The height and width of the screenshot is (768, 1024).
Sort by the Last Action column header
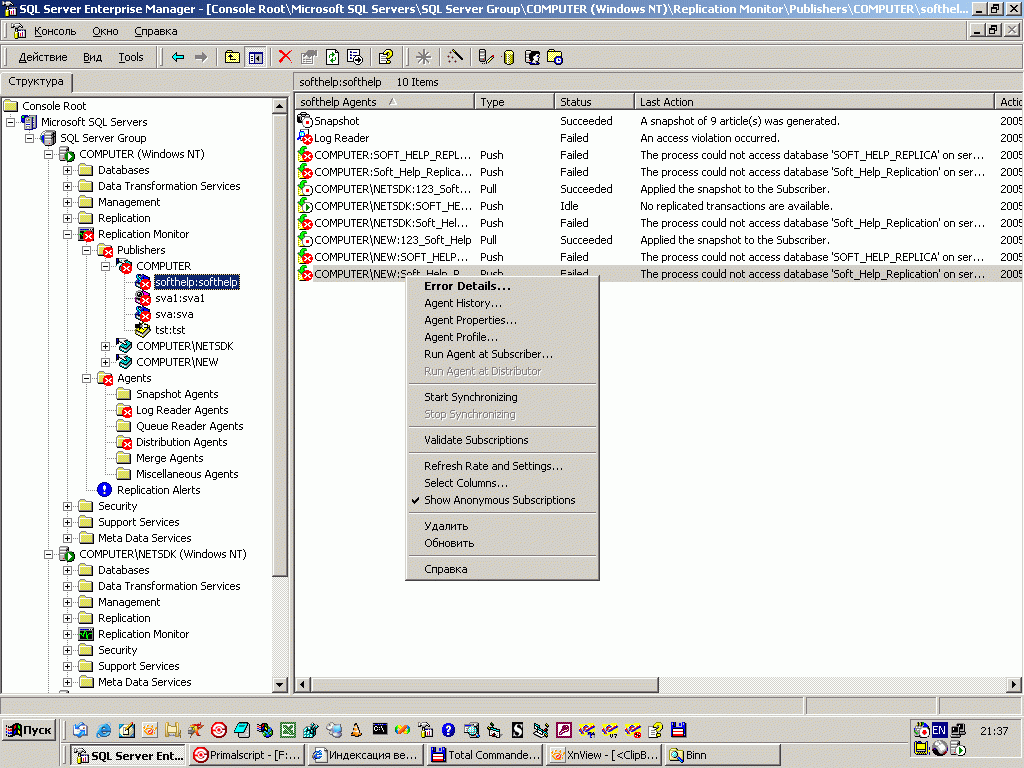[814, 102]
